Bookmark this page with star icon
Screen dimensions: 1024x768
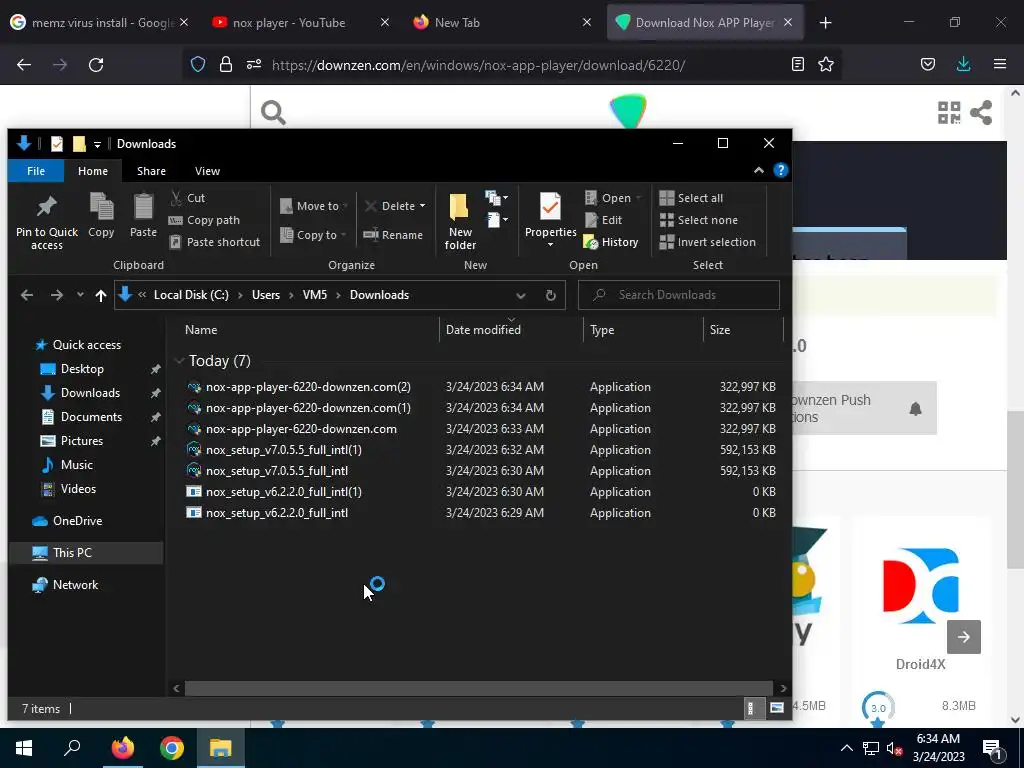825,64
